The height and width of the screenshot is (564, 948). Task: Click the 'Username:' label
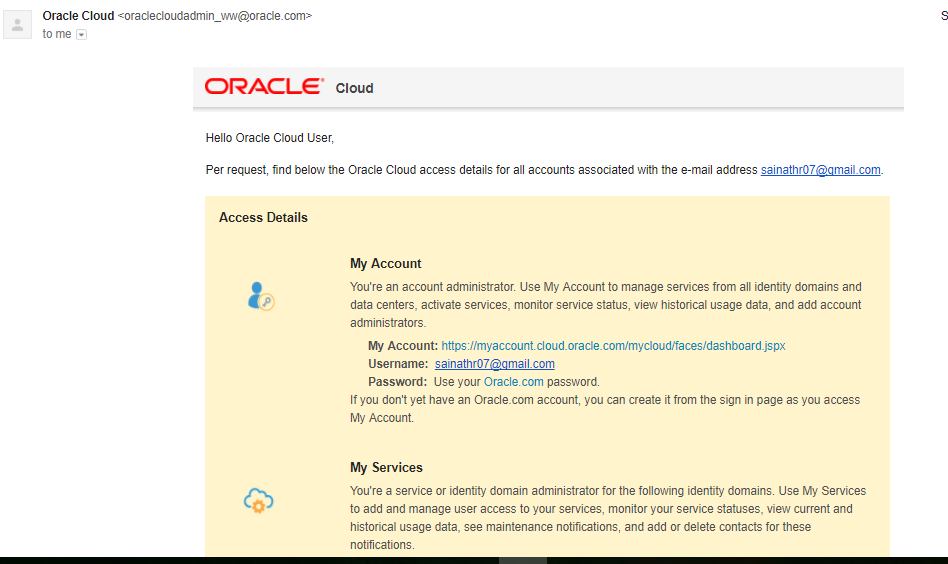pyautogui.click(x=398, y=364)
